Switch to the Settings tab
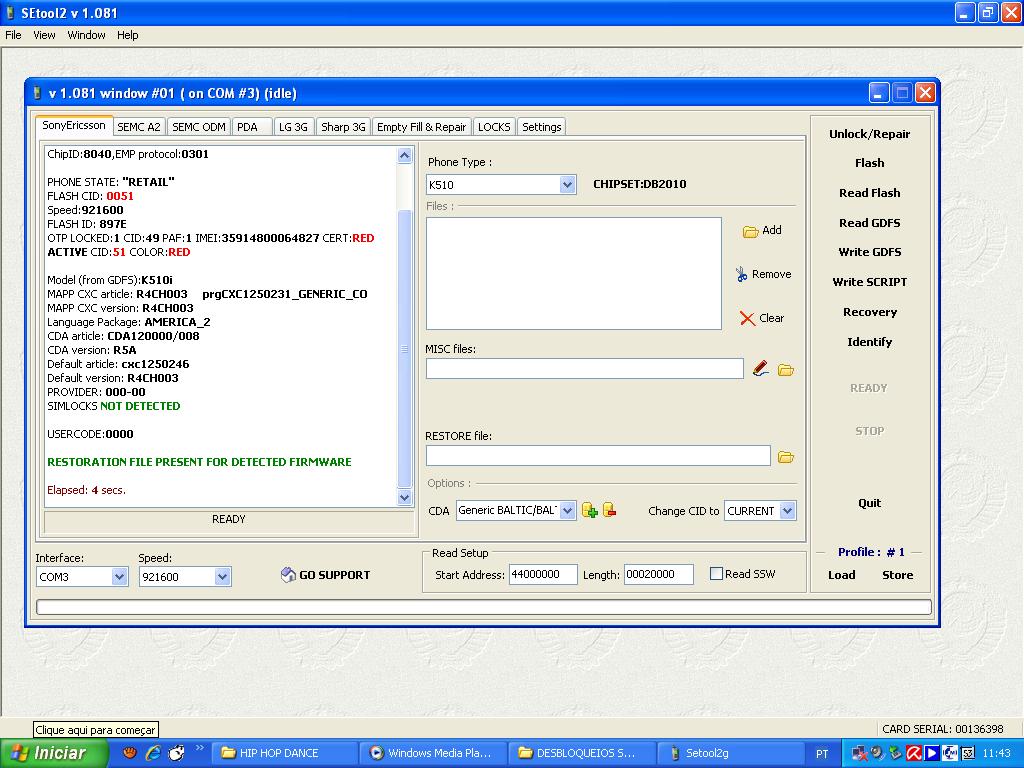This screenshot has width=1024, height=768. point(542,127)
